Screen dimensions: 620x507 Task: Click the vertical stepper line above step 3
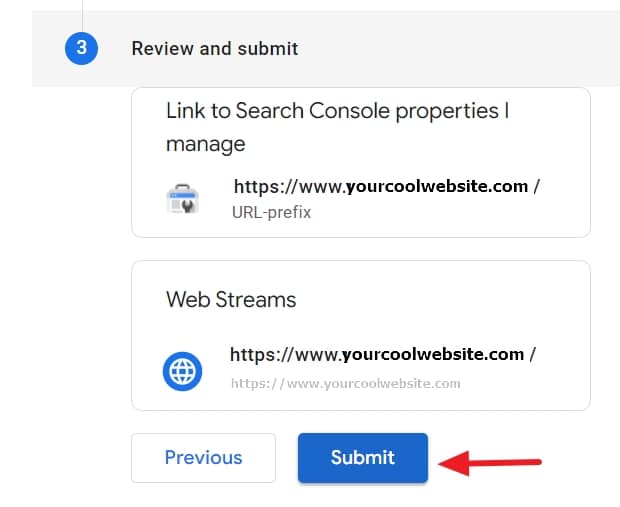(82, 16)
